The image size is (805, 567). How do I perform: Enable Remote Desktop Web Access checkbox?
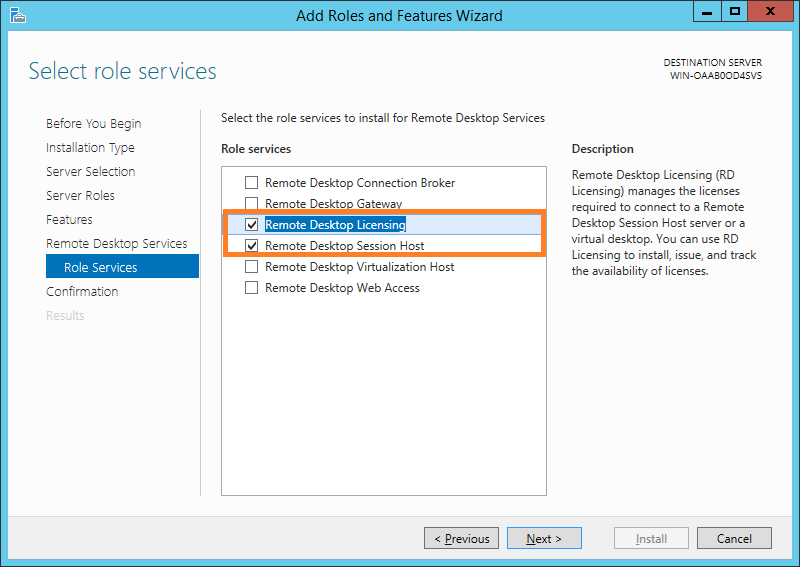tap(252, 288)
